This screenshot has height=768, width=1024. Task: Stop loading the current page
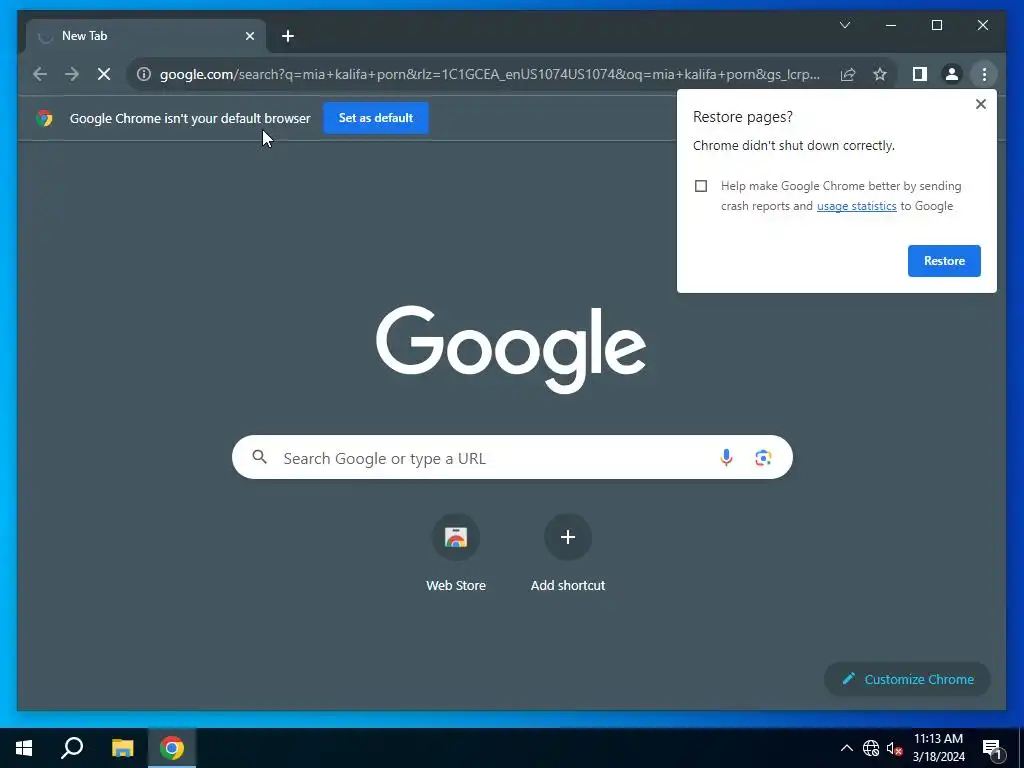tap(104, 74)
